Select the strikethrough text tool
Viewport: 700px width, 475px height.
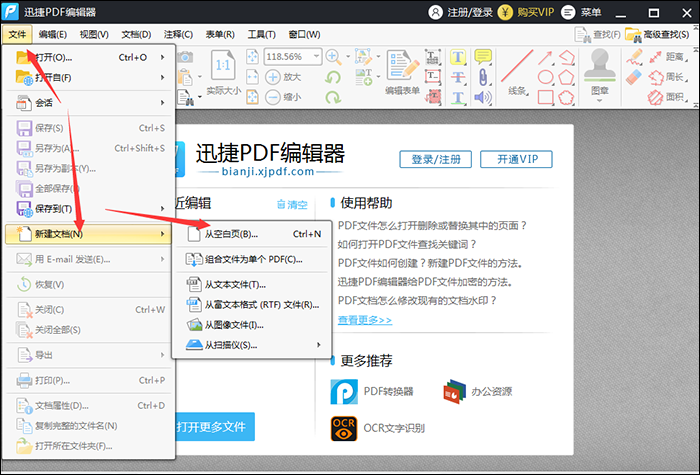point(458,77)
